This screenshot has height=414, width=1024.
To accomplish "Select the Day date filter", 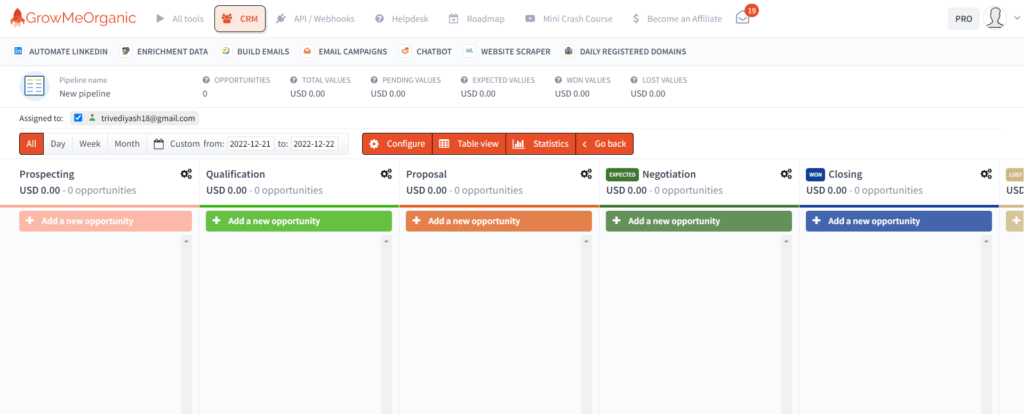I will 58,144.
